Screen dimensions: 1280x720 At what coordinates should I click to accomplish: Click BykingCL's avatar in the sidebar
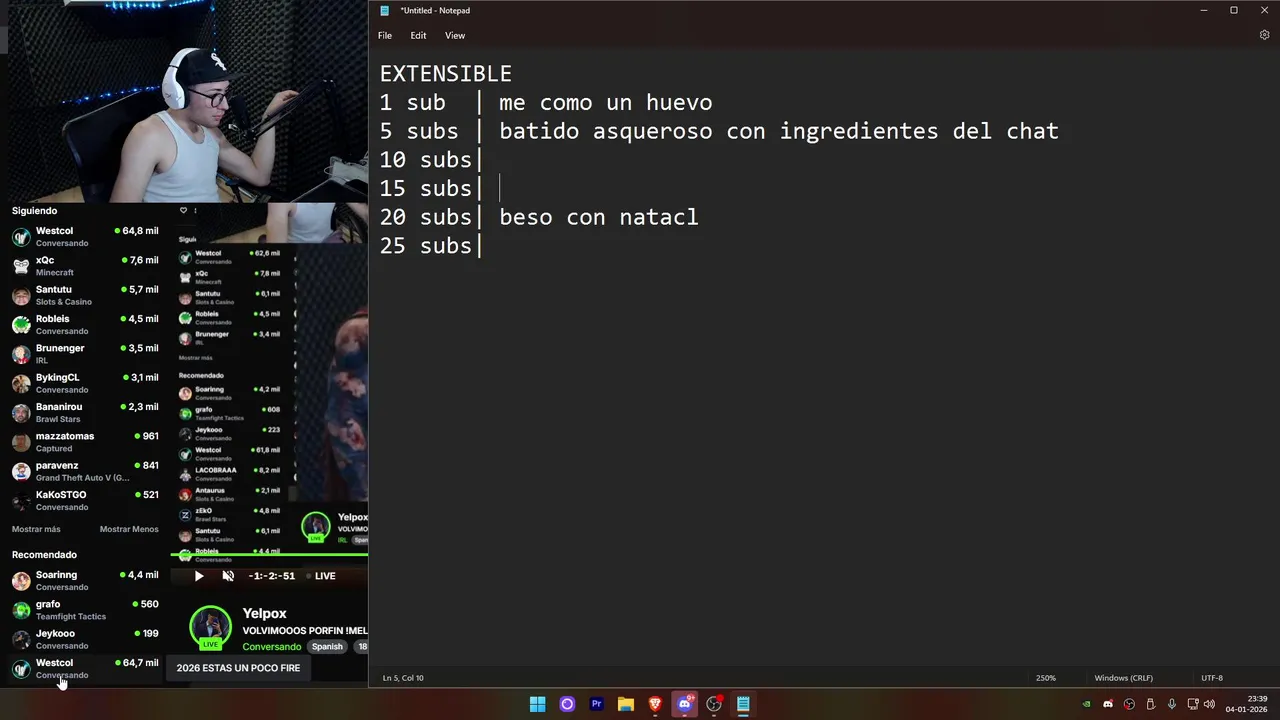(21, 384)
